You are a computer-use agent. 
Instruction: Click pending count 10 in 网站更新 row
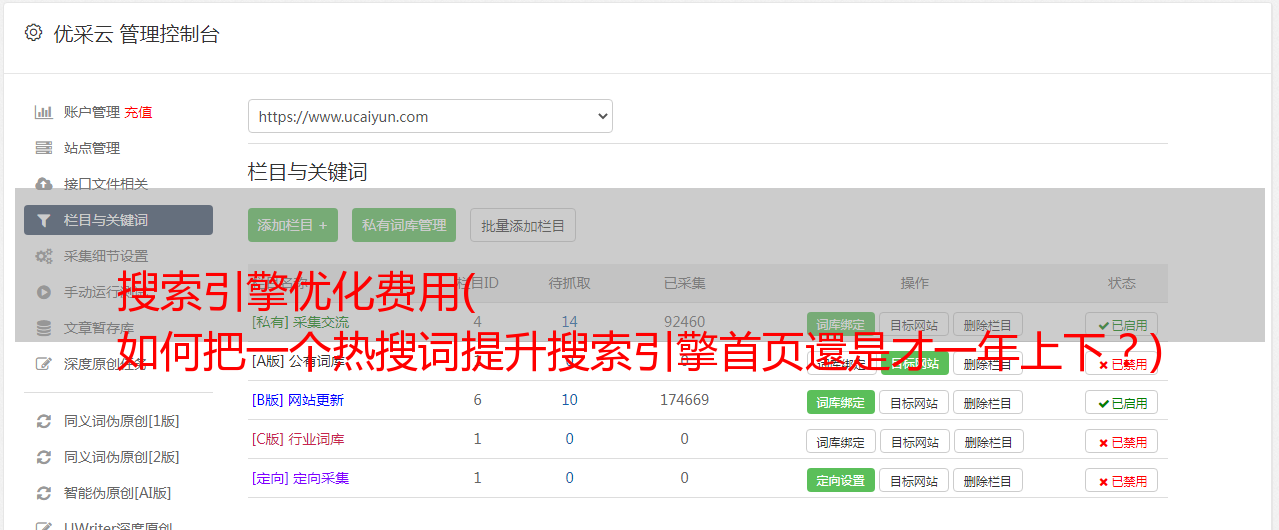570,400
